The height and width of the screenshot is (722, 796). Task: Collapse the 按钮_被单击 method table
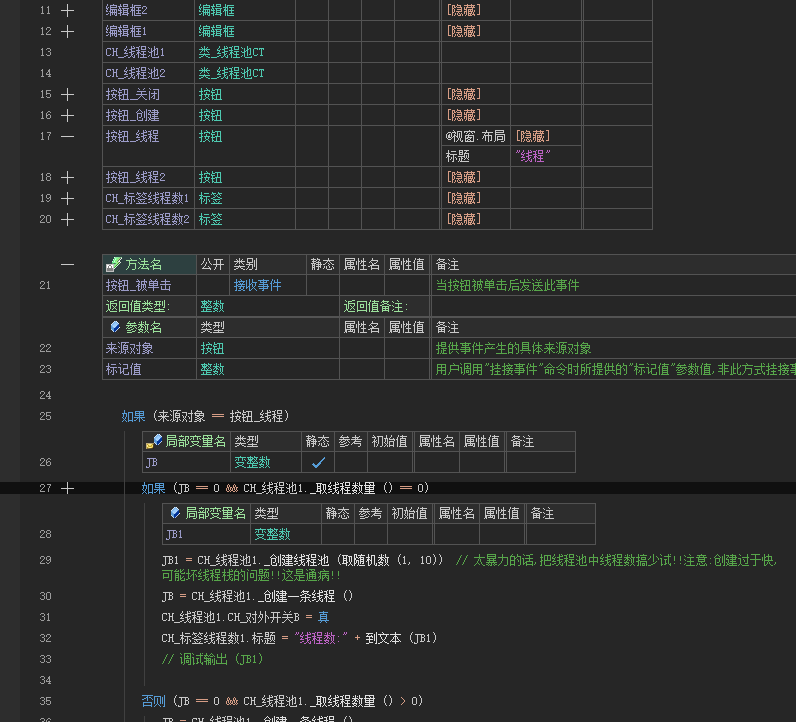[x=67, y=265]
